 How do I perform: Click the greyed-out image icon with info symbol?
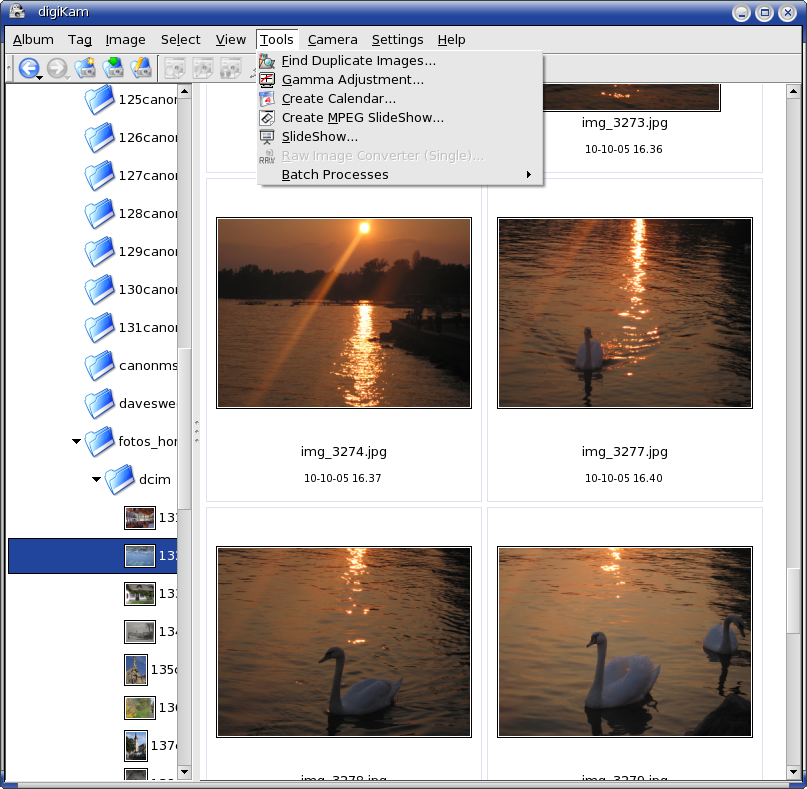[231, 68]
